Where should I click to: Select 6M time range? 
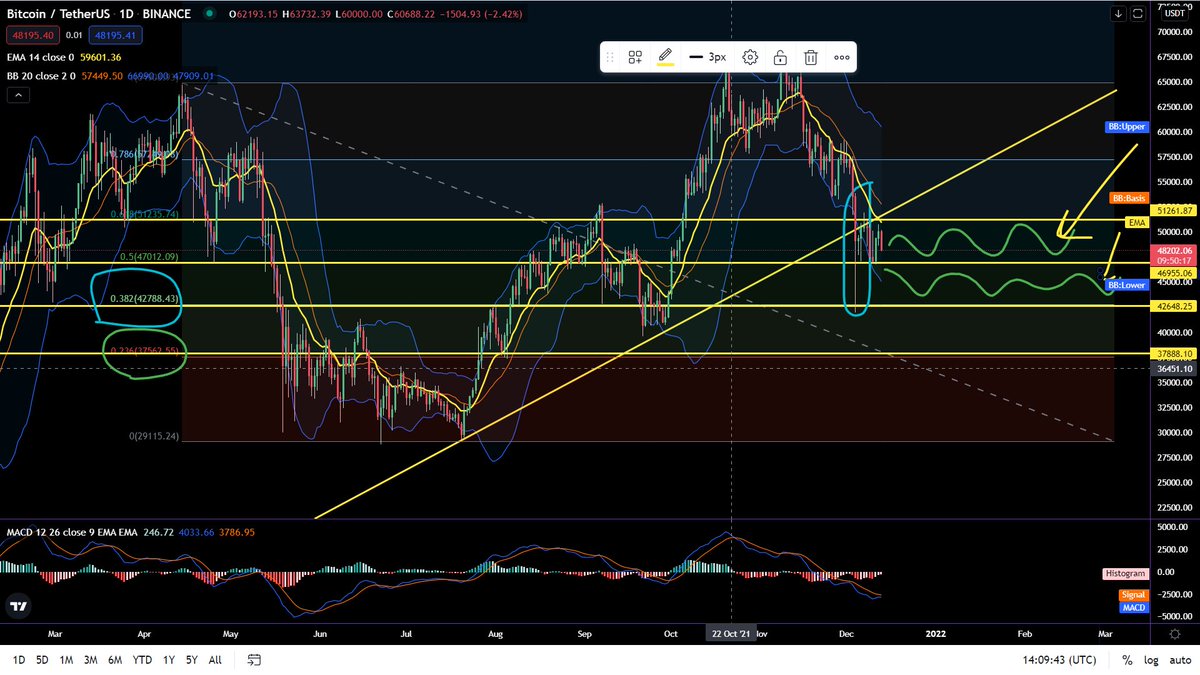(115, 660)
